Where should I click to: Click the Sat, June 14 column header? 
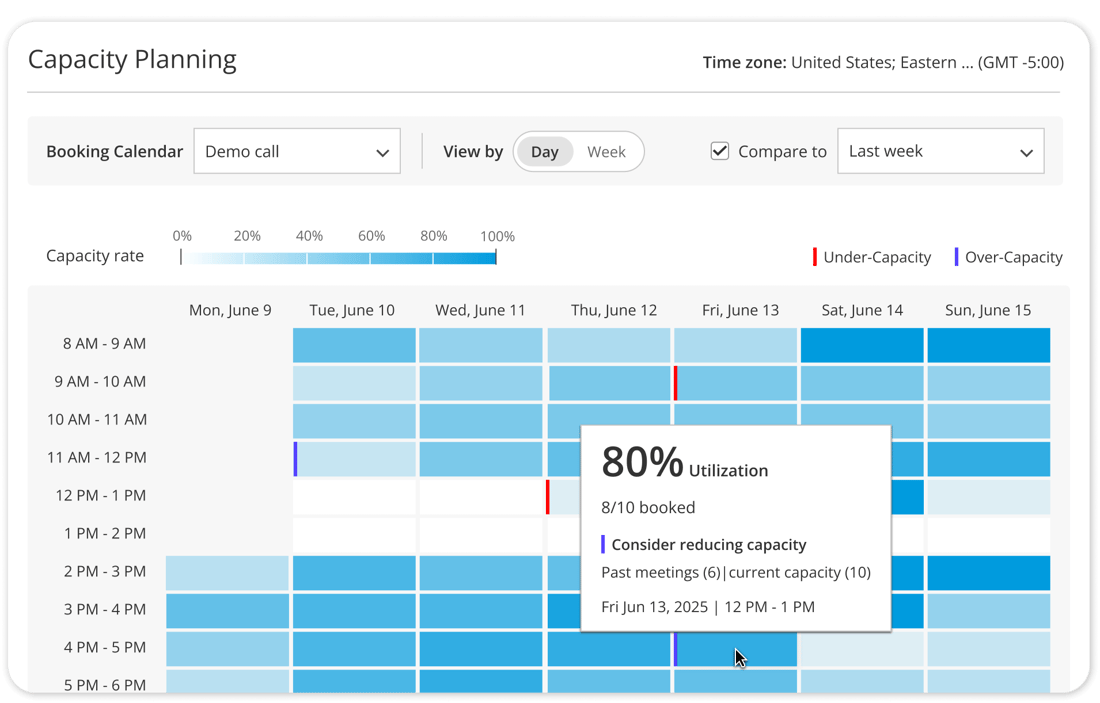point(862,310)
